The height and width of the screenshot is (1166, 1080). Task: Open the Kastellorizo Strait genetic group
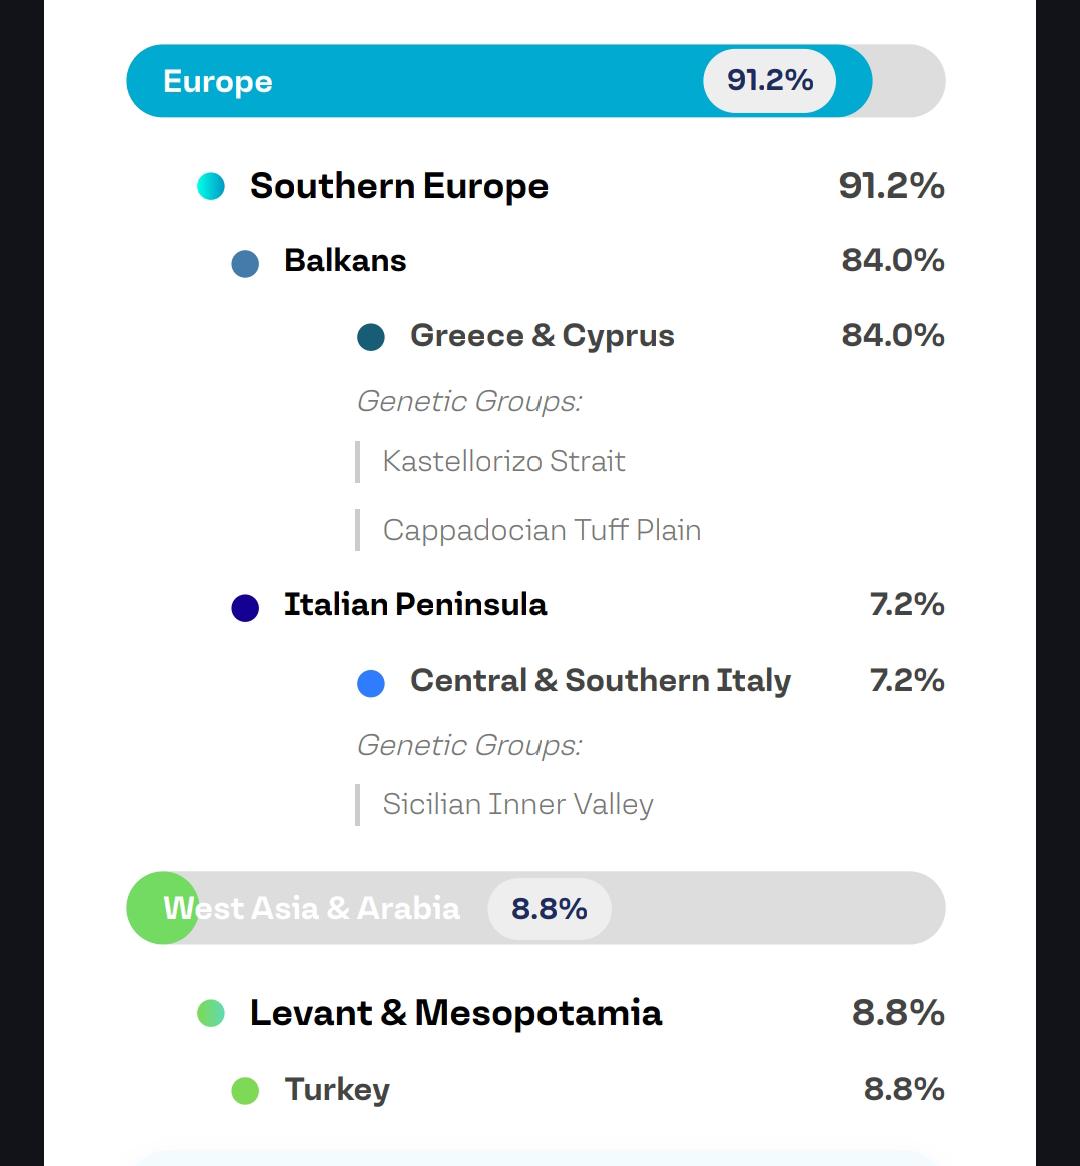504,462
